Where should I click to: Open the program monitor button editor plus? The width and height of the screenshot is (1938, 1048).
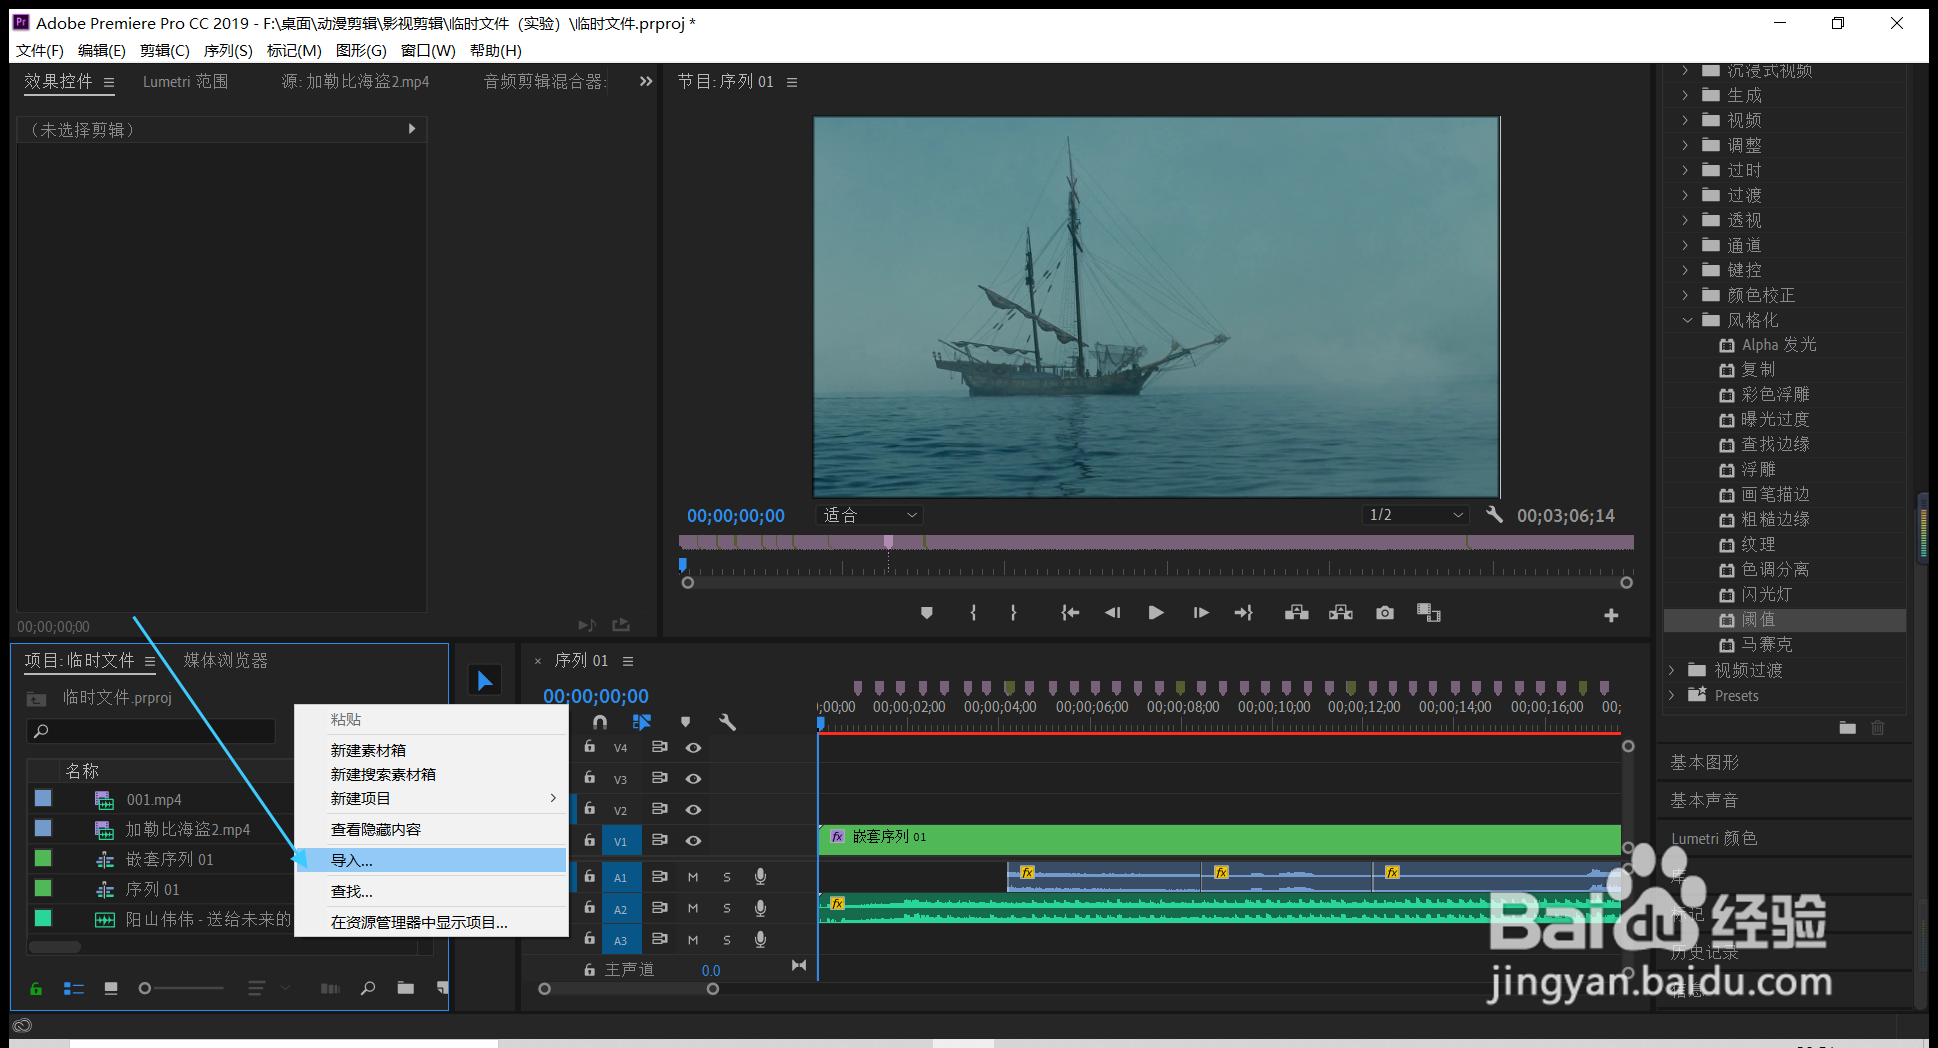pos(1611,616)
